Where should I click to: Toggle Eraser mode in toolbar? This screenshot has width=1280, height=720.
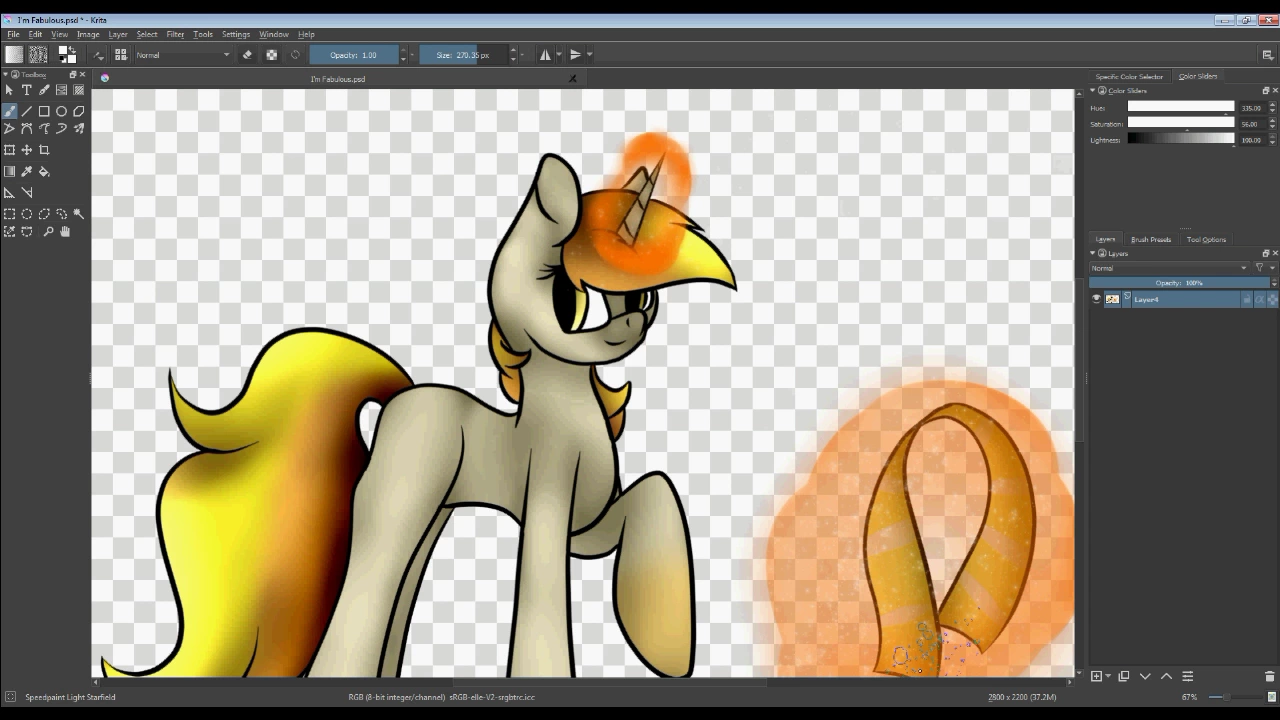pyautogui.click(x=247, y=55)
